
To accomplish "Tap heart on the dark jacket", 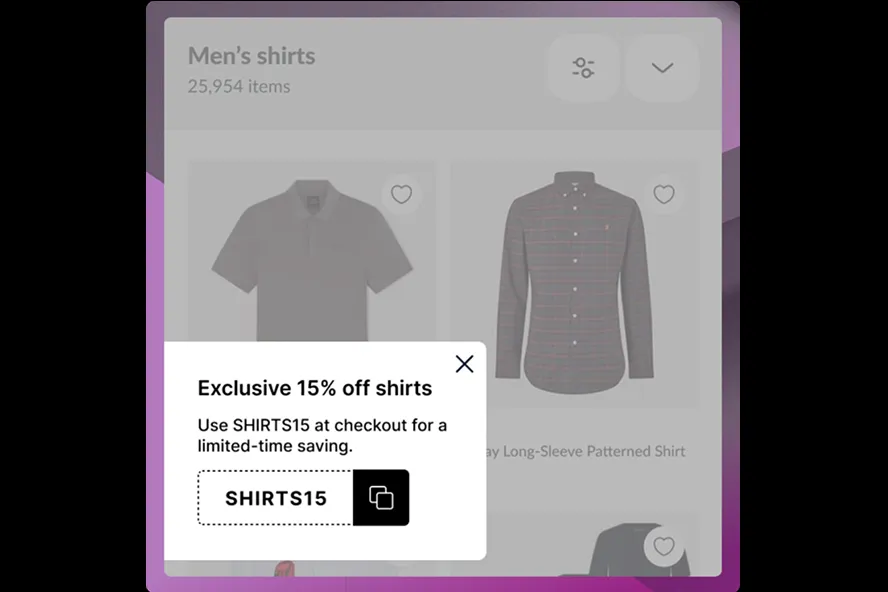I will (664, 546).
